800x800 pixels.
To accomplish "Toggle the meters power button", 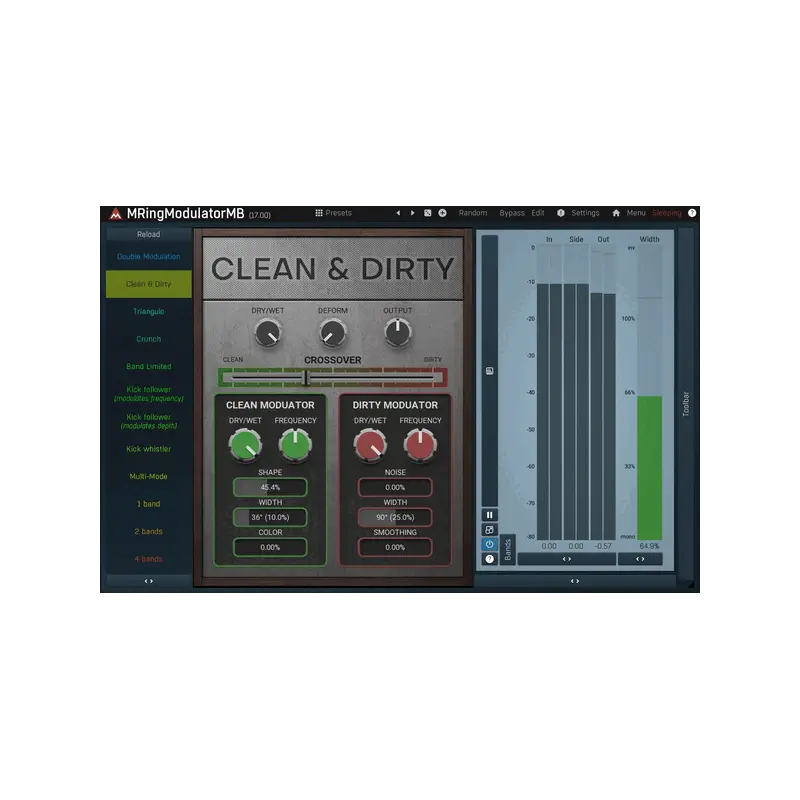I will (489, 544).
